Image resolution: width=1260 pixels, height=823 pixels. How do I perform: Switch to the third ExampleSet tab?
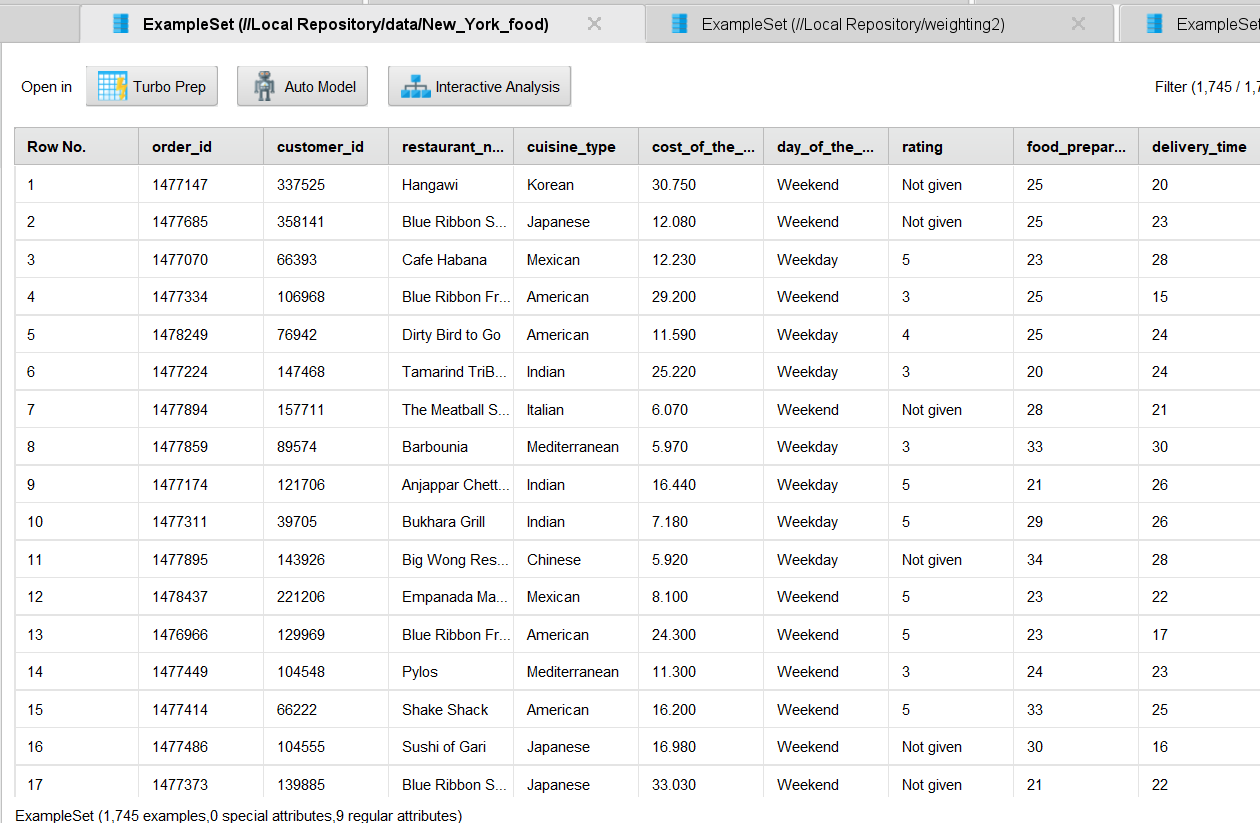point(1190,24)
